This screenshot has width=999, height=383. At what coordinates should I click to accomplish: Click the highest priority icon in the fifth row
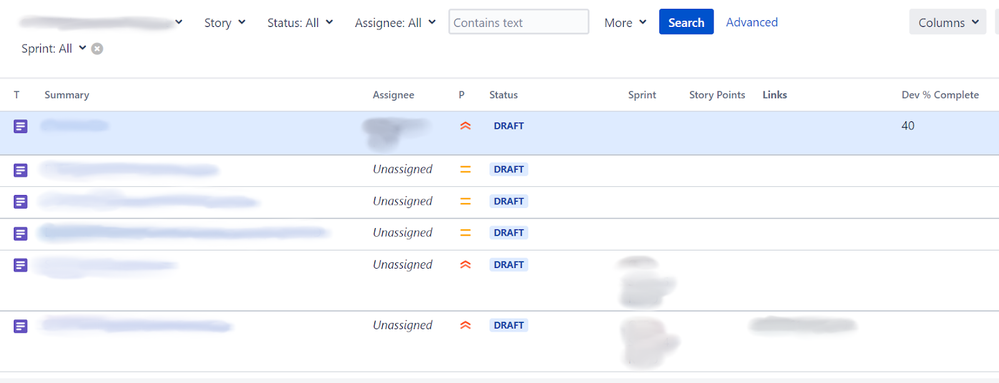465,264
